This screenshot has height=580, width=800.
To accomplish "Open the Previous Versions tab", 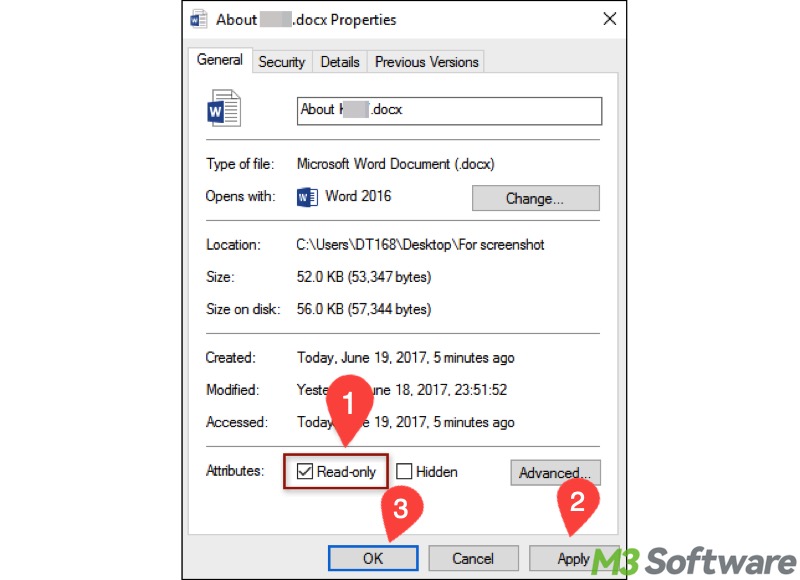I will (427, 62).
